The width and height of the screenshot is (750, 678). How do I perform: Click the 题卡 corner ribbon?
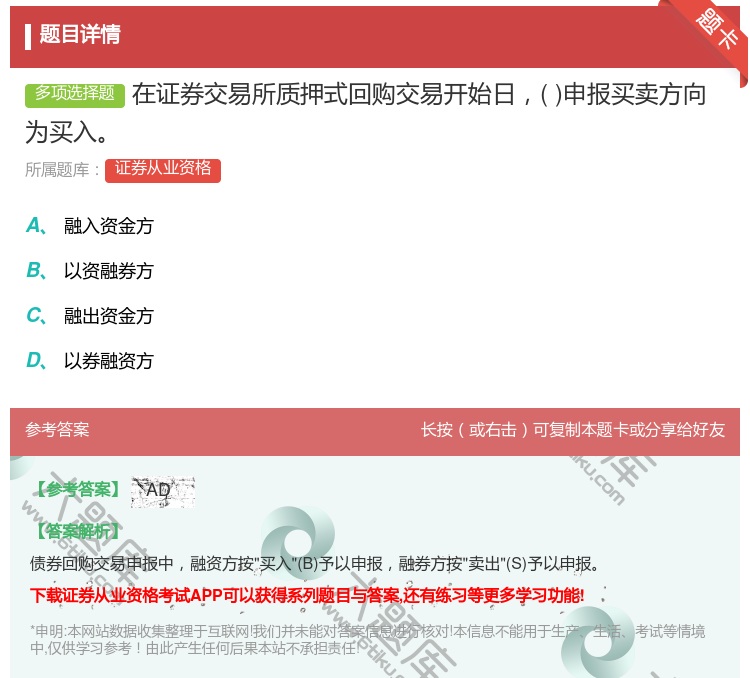click(718, 29)
